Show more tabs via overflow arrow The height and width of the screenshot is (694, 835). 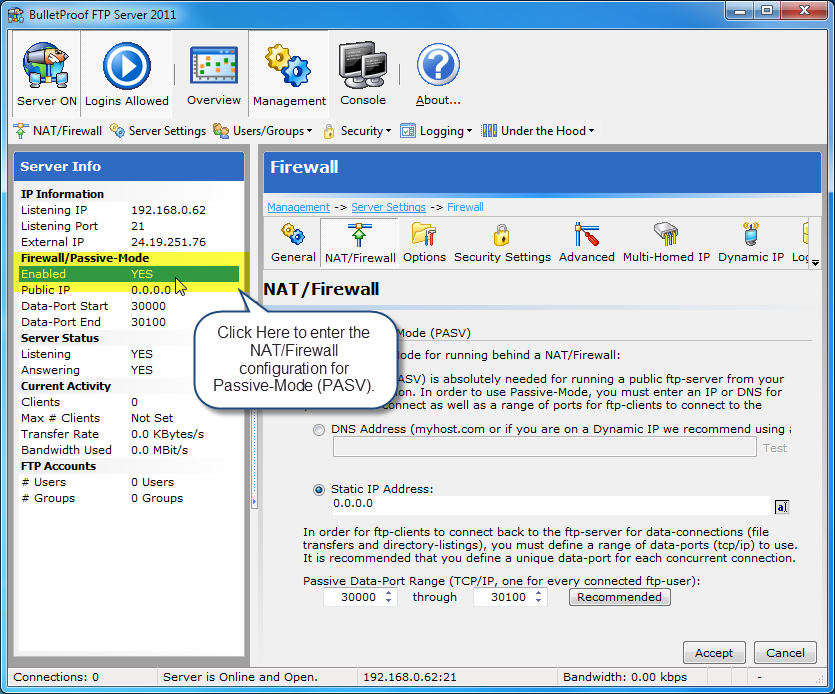pyautogui.click(x=815, y=263)
